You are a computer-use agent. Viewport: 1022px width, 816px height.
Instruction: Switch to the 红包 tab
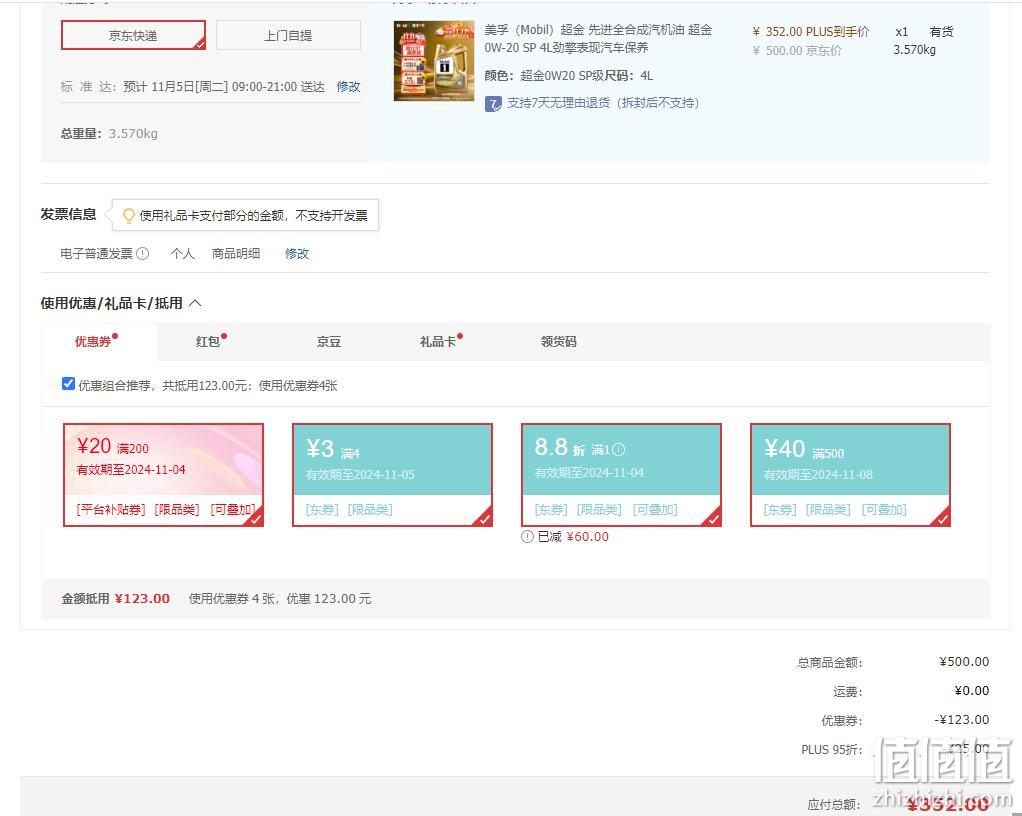click(208, 342)
